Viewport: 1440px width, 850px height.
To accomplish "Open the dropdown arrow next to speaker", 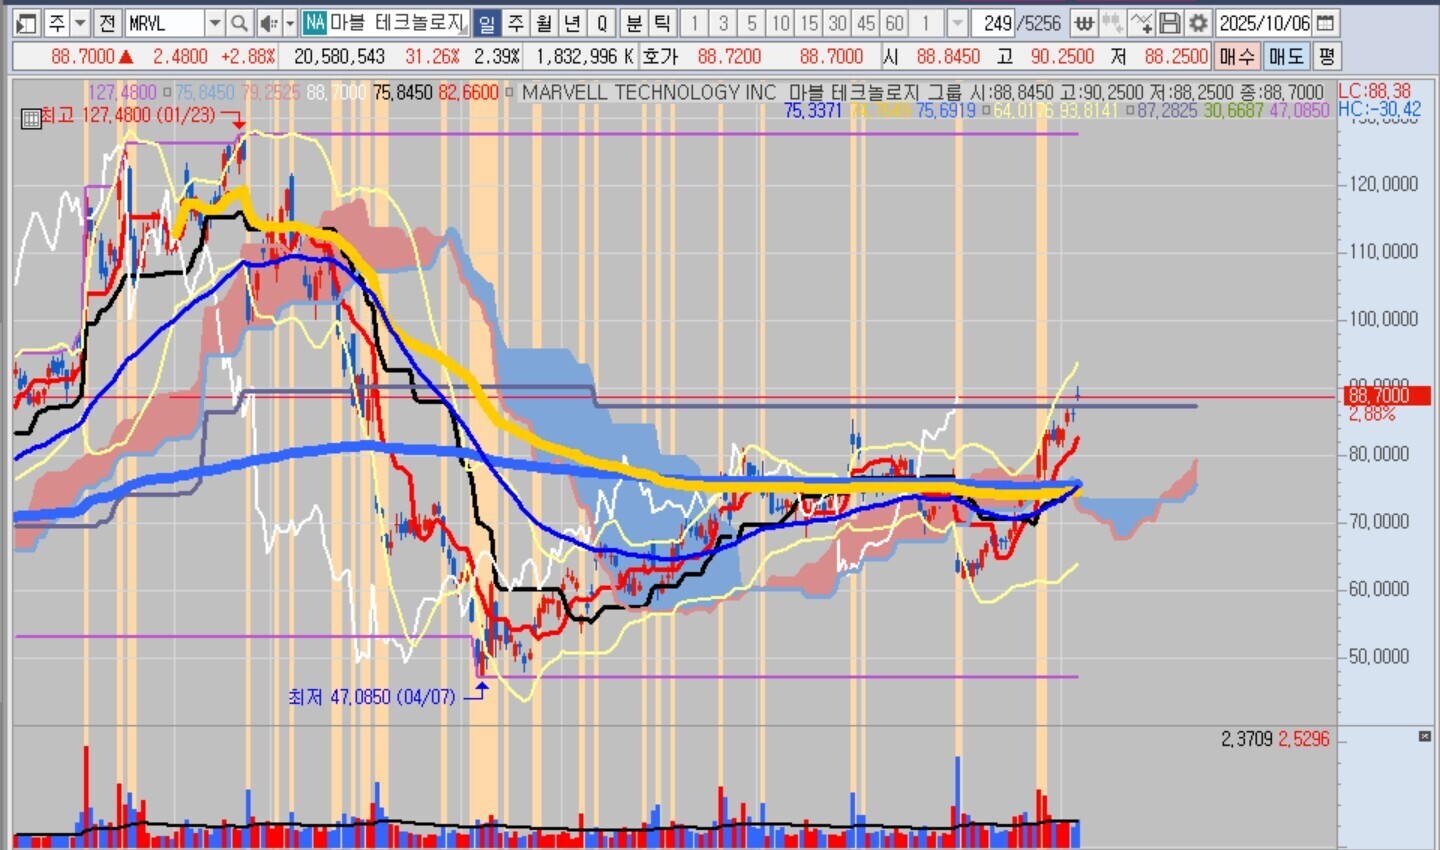I will tap(290, 23).
